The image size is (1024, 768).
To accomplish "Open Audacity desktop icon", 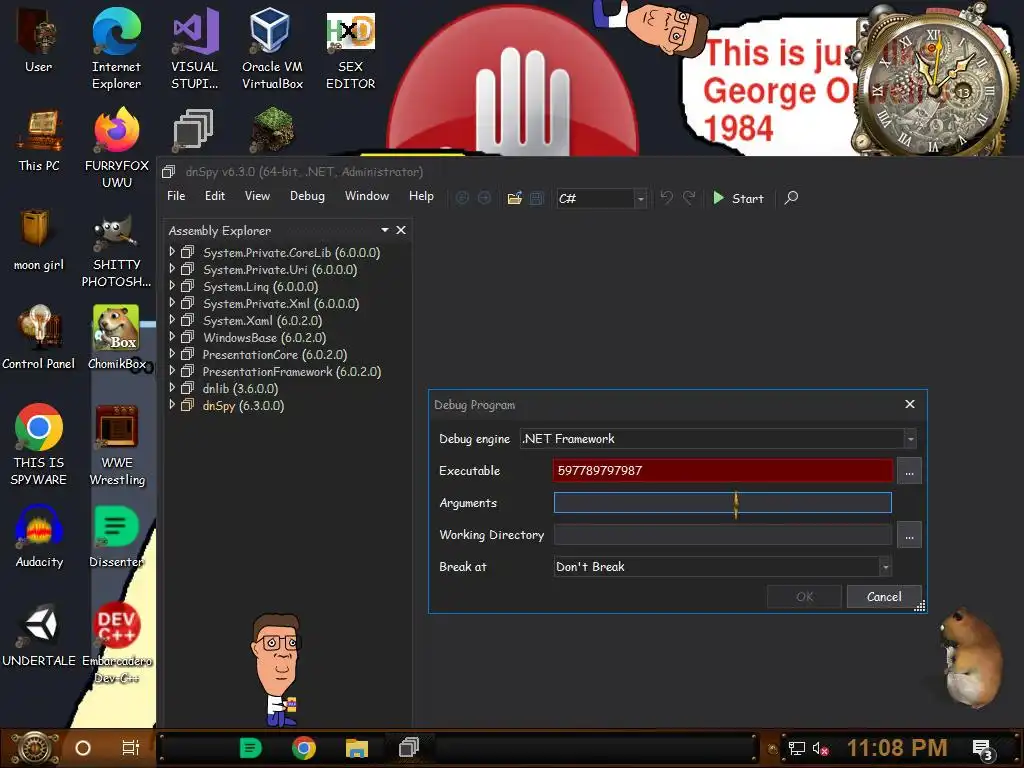I will click(39, 536).
